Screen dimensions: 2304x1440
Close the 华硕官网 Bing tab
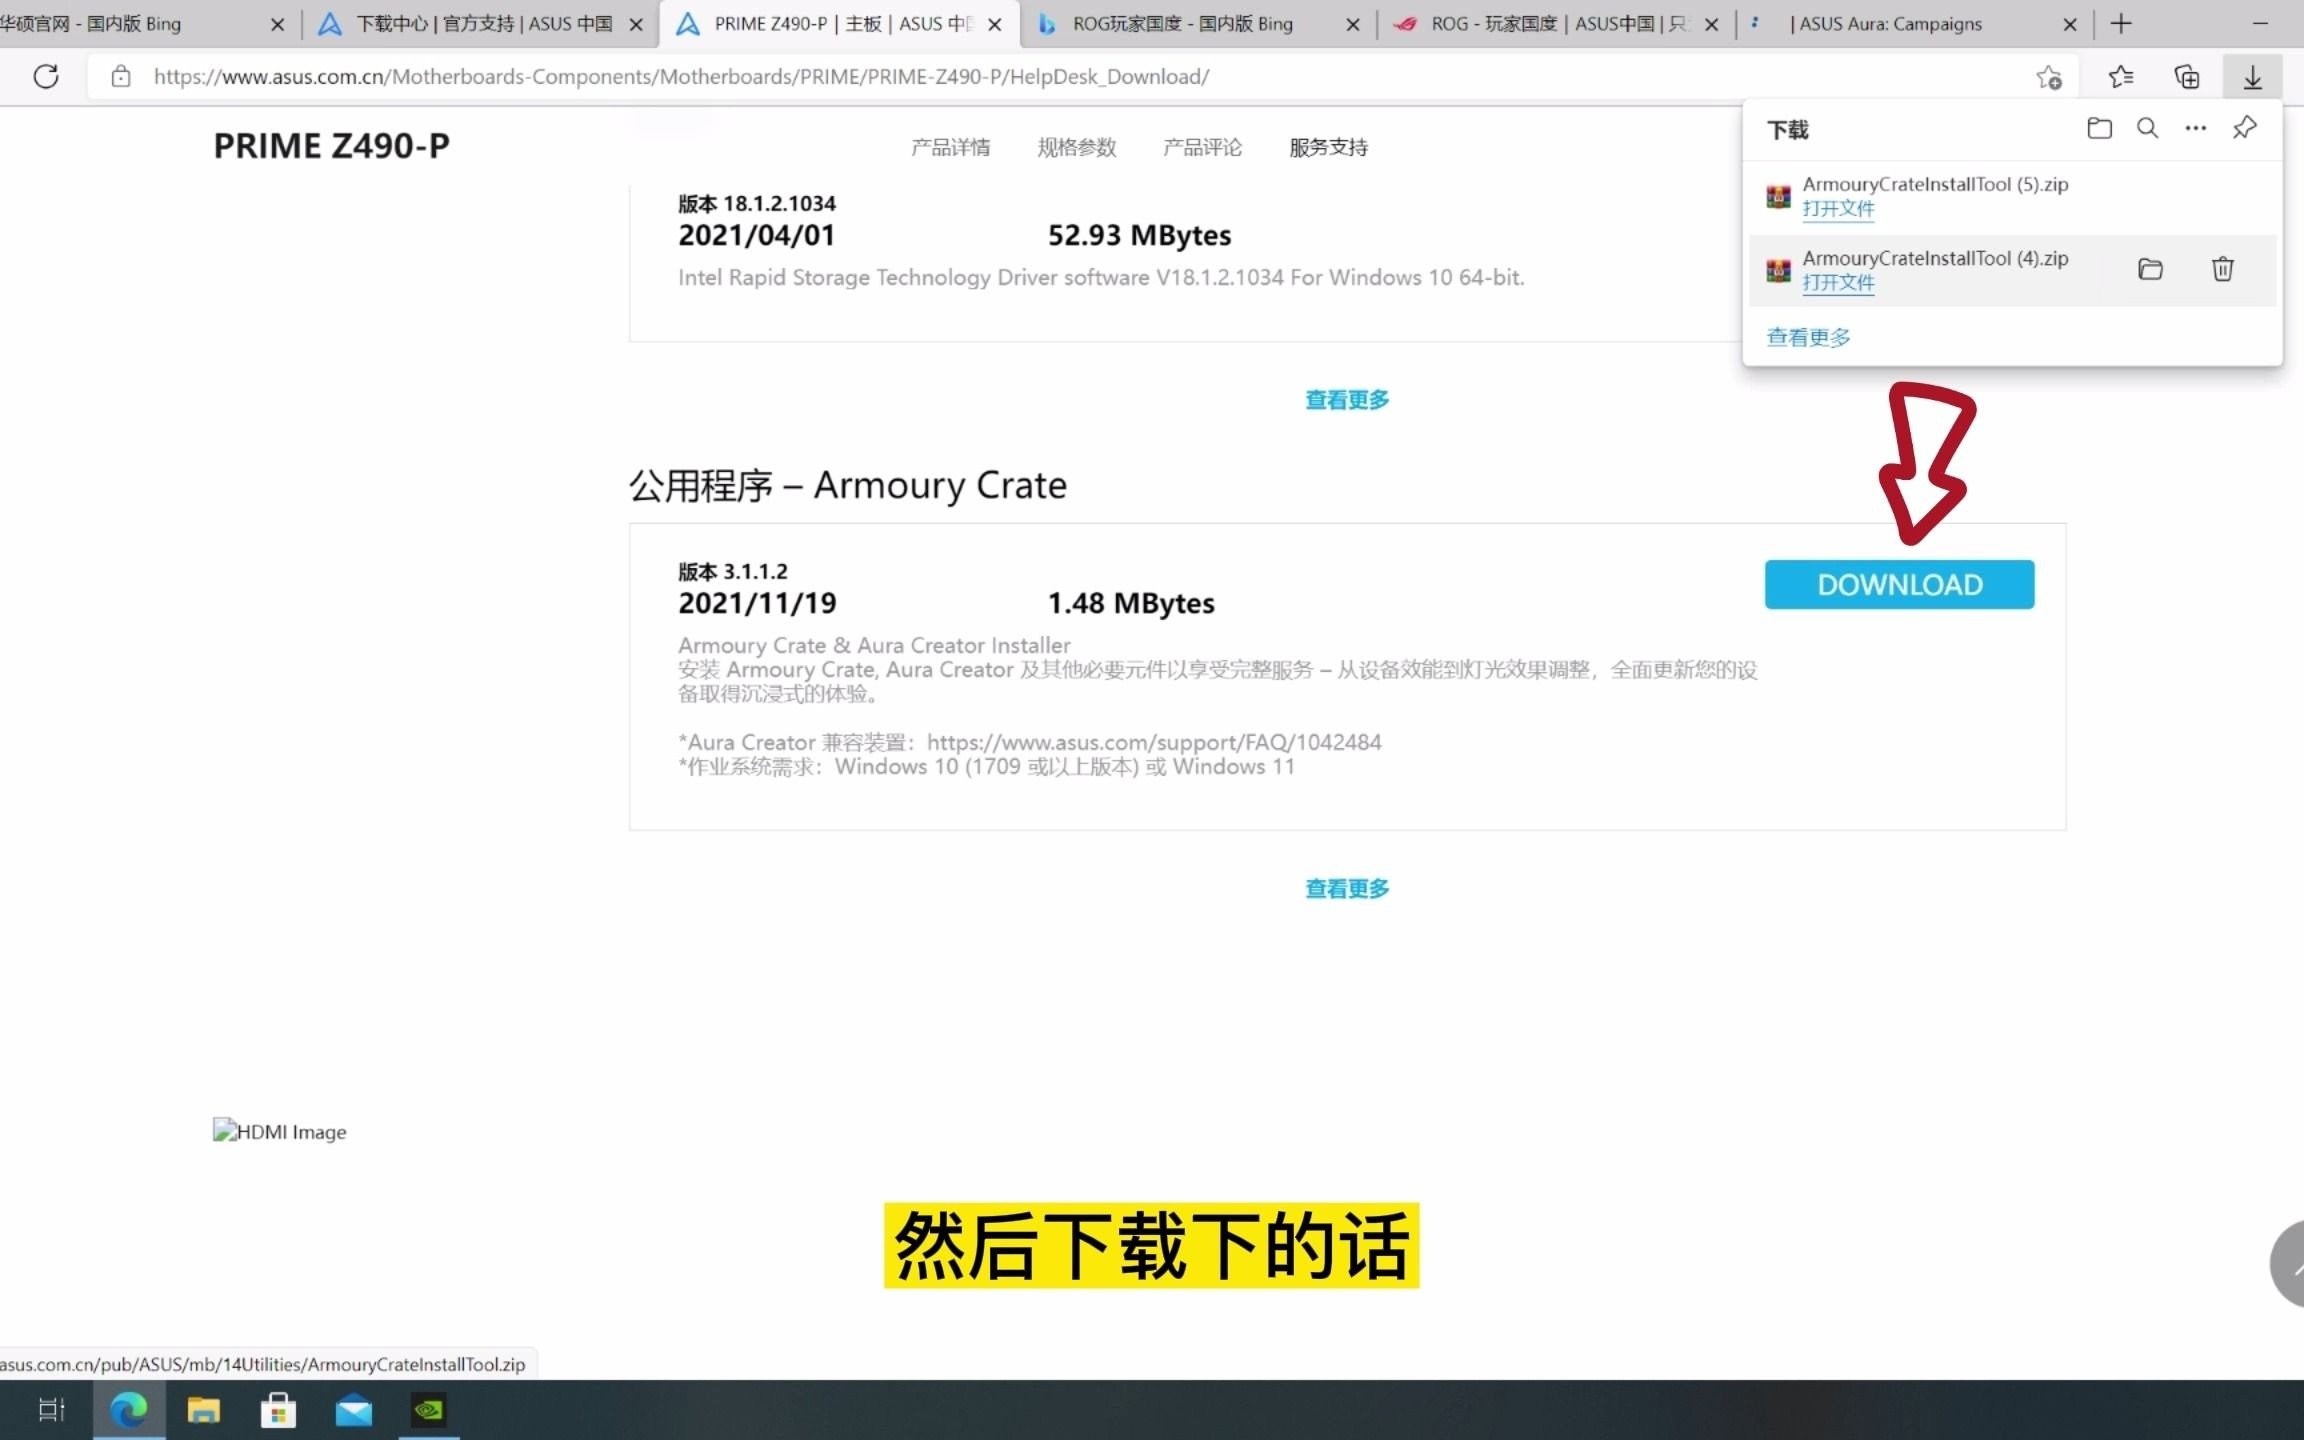[277, 25]
